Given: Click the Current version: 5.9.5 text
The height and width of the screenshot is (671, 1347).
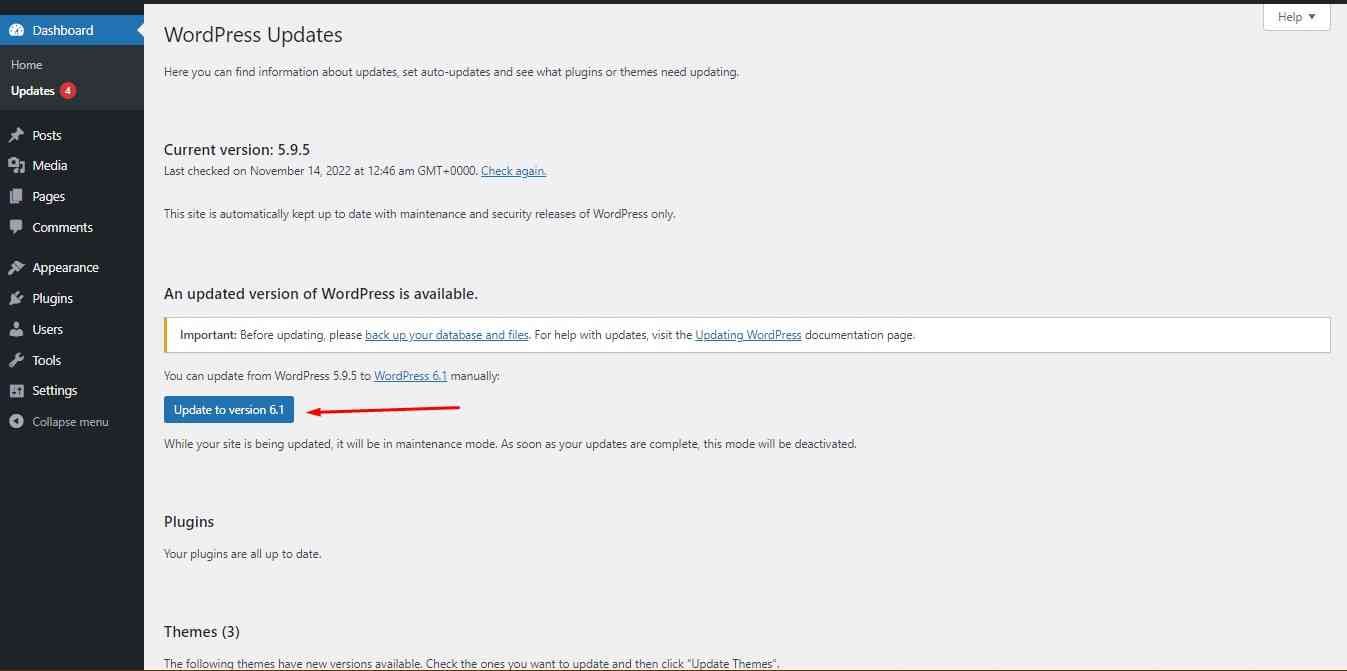Looking at the screenshot, I should (x=237, y=150).
